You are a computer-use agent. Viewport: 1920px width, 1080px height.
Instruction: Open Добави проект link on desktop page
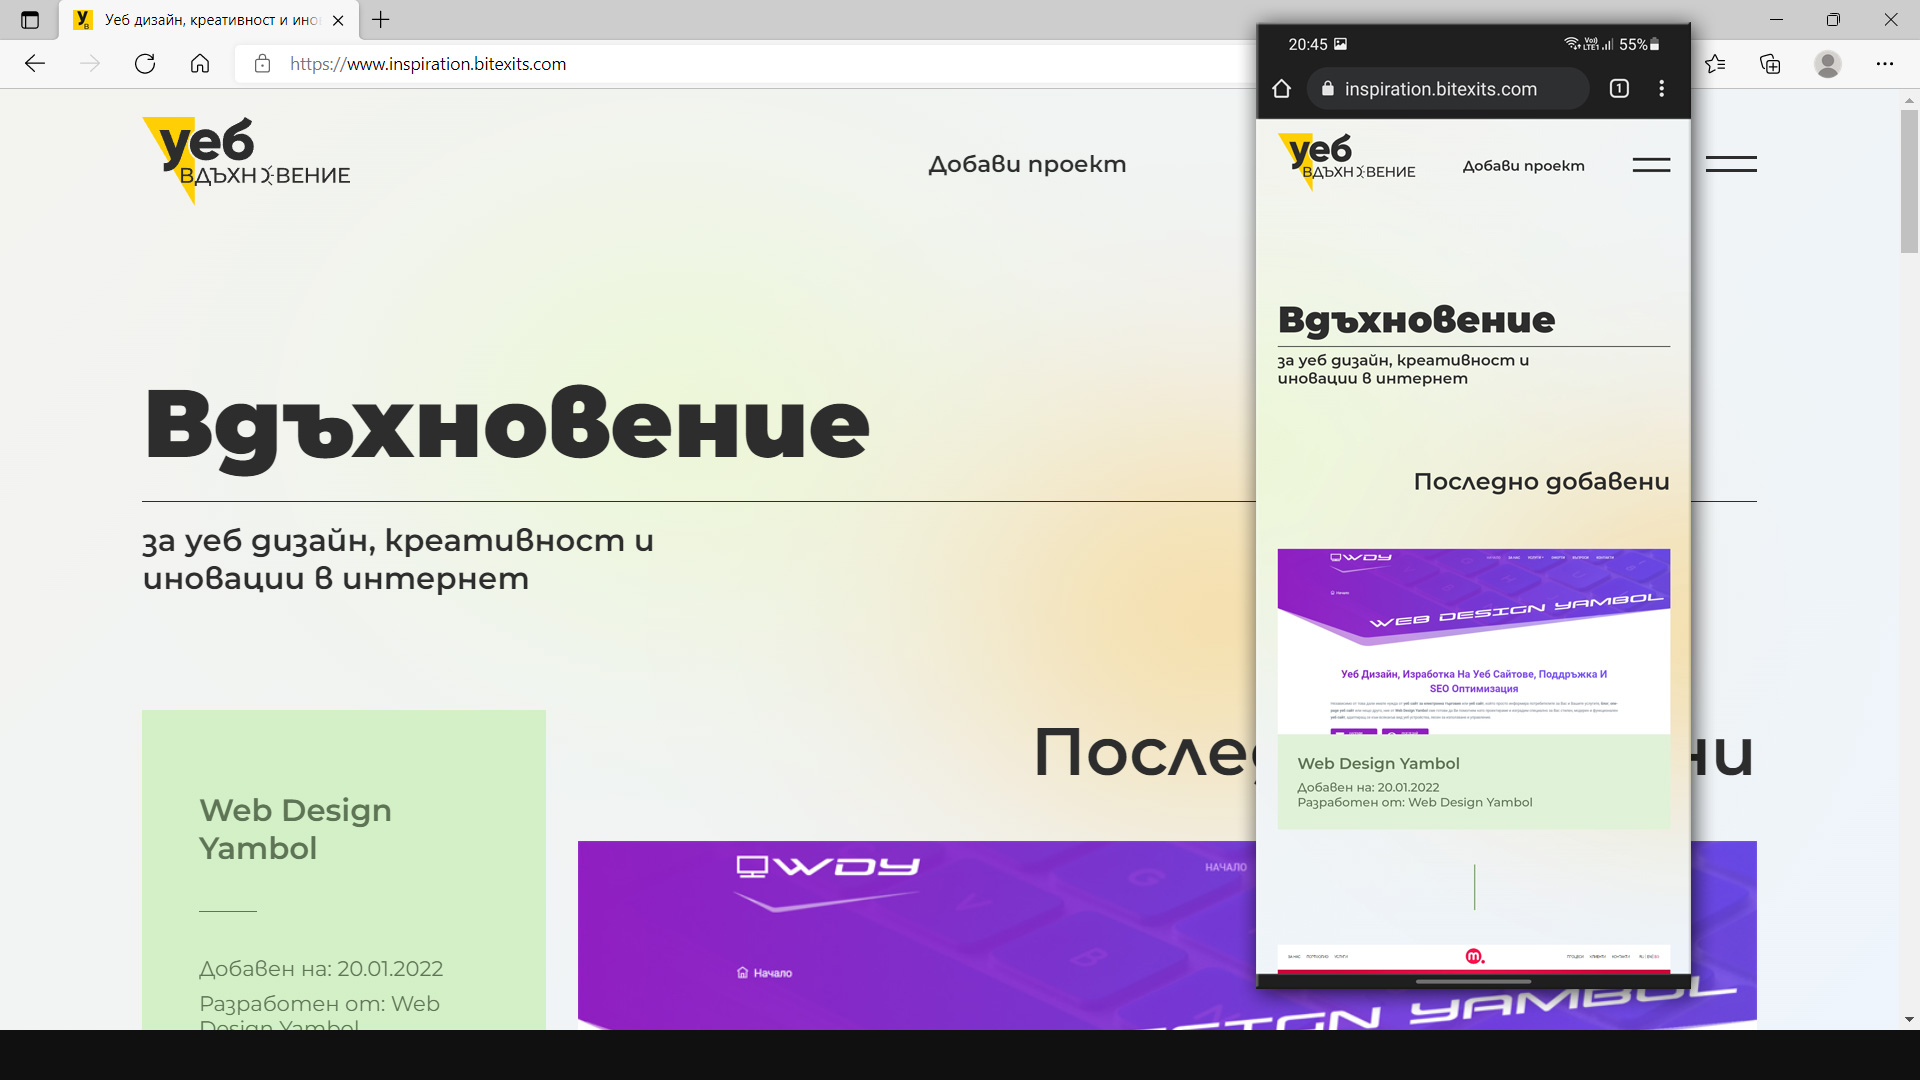point(1027,164)
